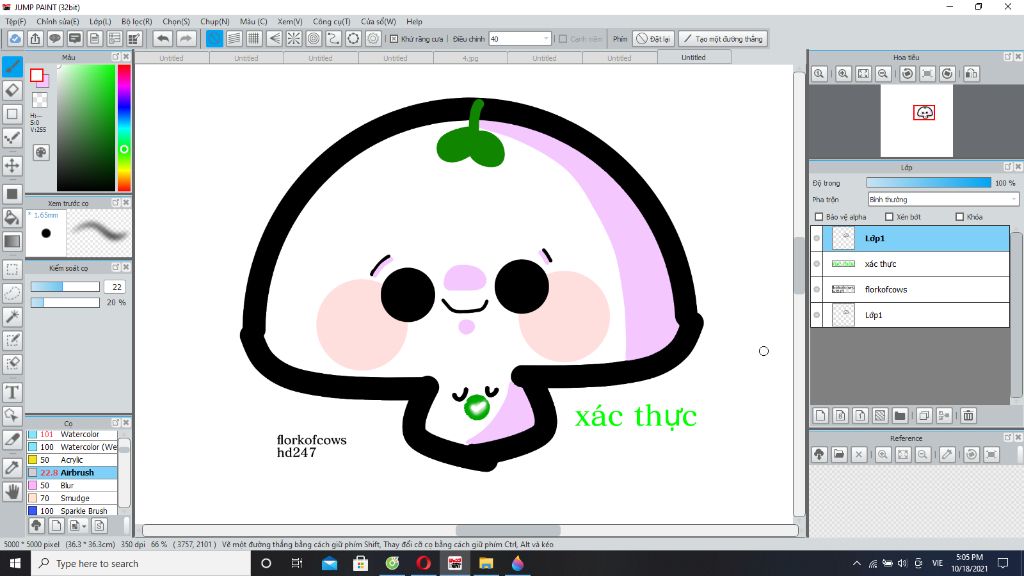The height and width of the screenshot is (576, 1024).
Task: Toggle visibility of bottom Lớp1 layer
Action: point(816,315)
